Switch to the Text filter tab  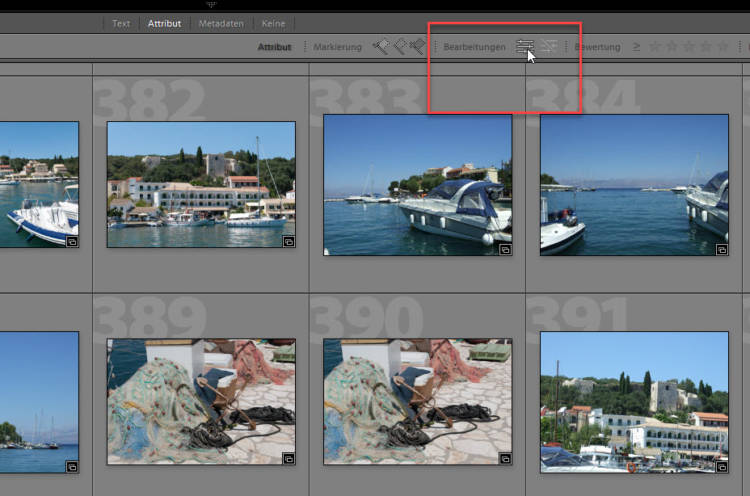(x=120, y=23)
